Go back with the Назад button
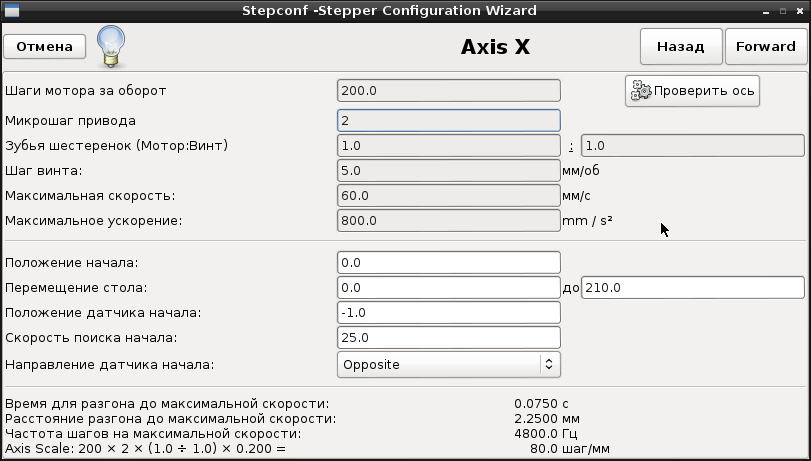This screenshot has height=461, width=811. click(680, 46)
